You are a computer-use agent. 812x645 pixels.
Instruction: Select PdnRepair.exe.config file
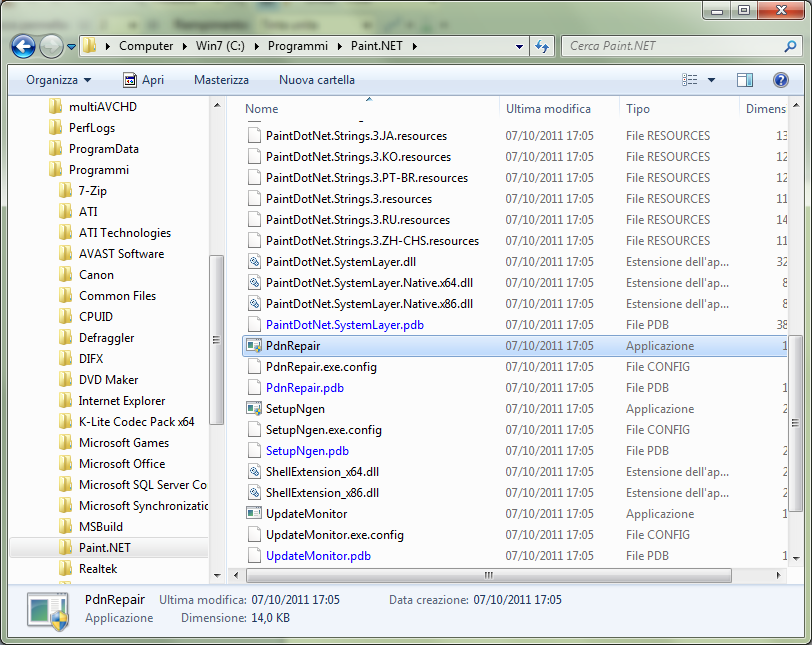pyautogui.click(x=321, y=367)
